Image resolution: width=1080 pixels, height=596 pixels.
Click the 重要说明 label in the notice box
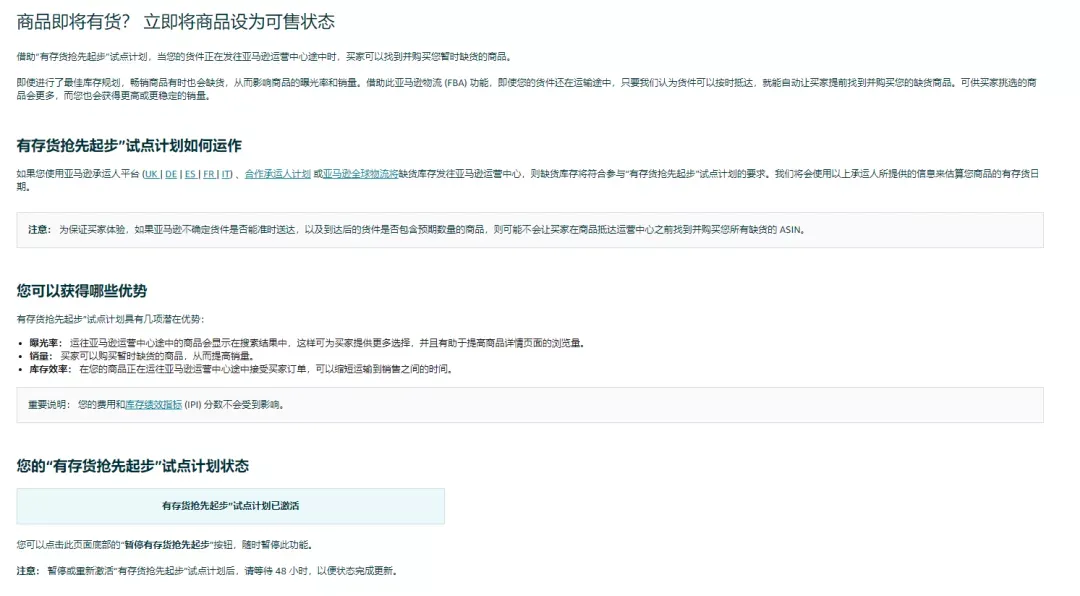pos(48,405)
